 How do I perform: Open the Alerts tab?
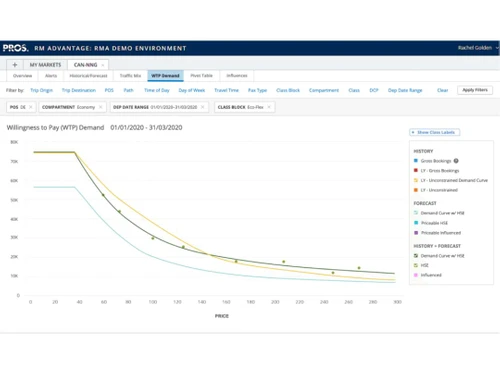point(51,76)
